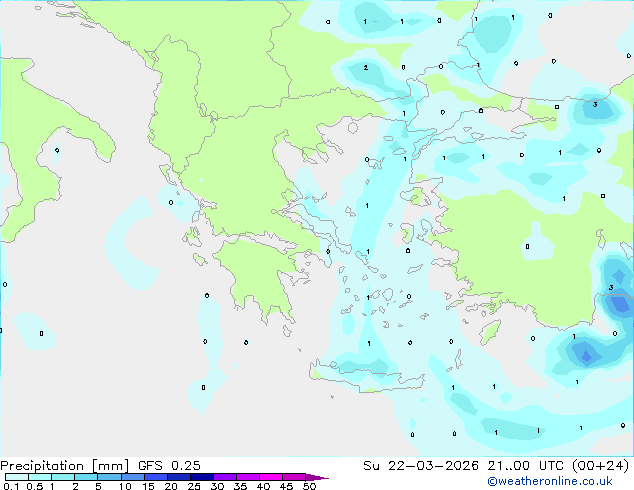Pick the 0.1–0.5 mm palest legend swatch

pyautogui.click(x=17, y=477)
